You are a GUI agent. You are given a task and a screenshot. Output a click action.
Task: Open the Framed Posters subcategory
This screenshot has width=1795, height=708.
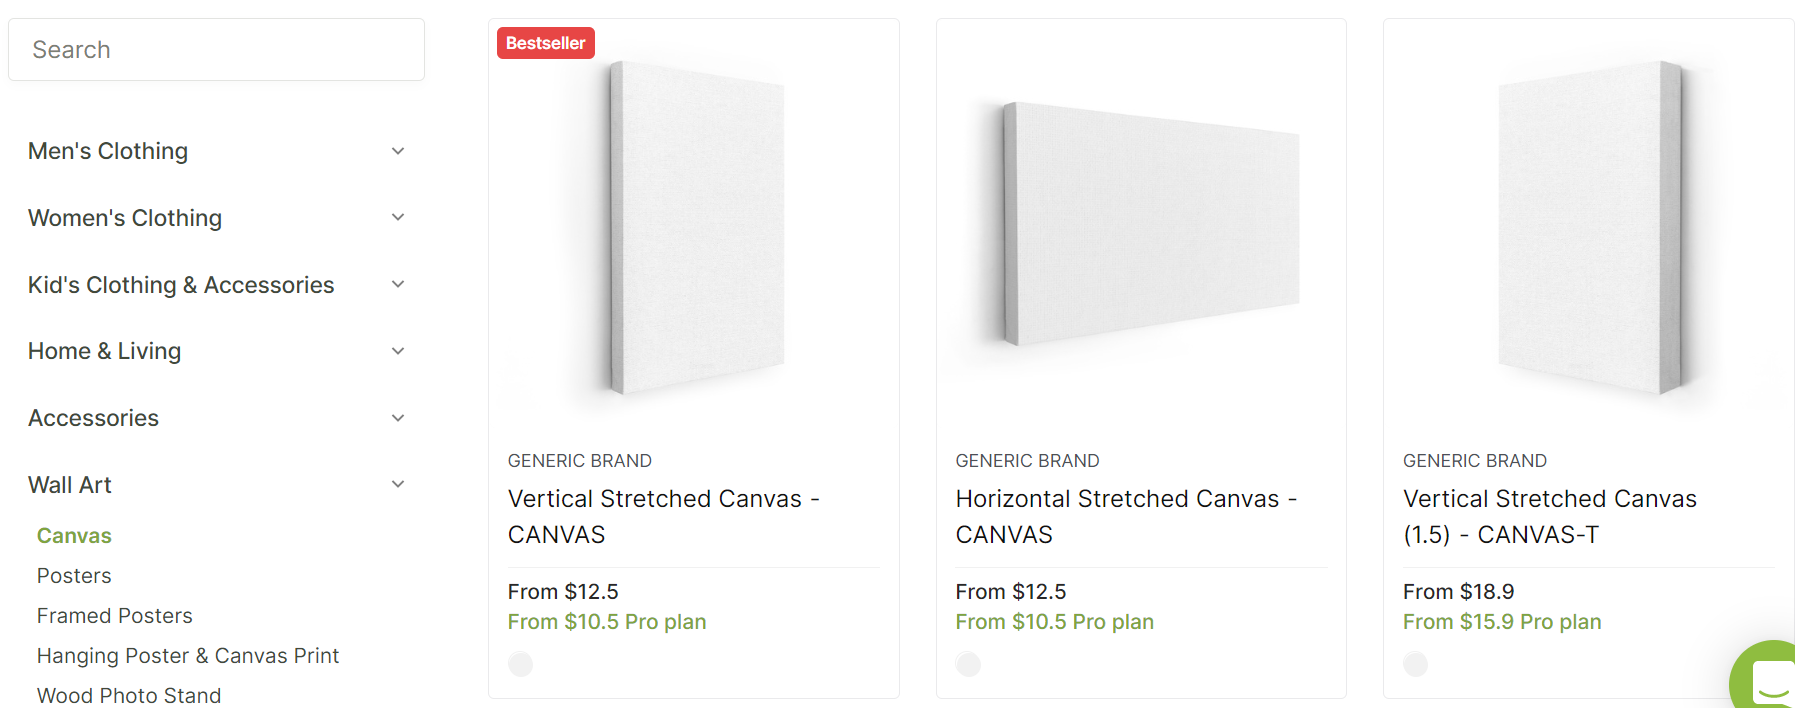pyautogui.click(x=114, y=615)
